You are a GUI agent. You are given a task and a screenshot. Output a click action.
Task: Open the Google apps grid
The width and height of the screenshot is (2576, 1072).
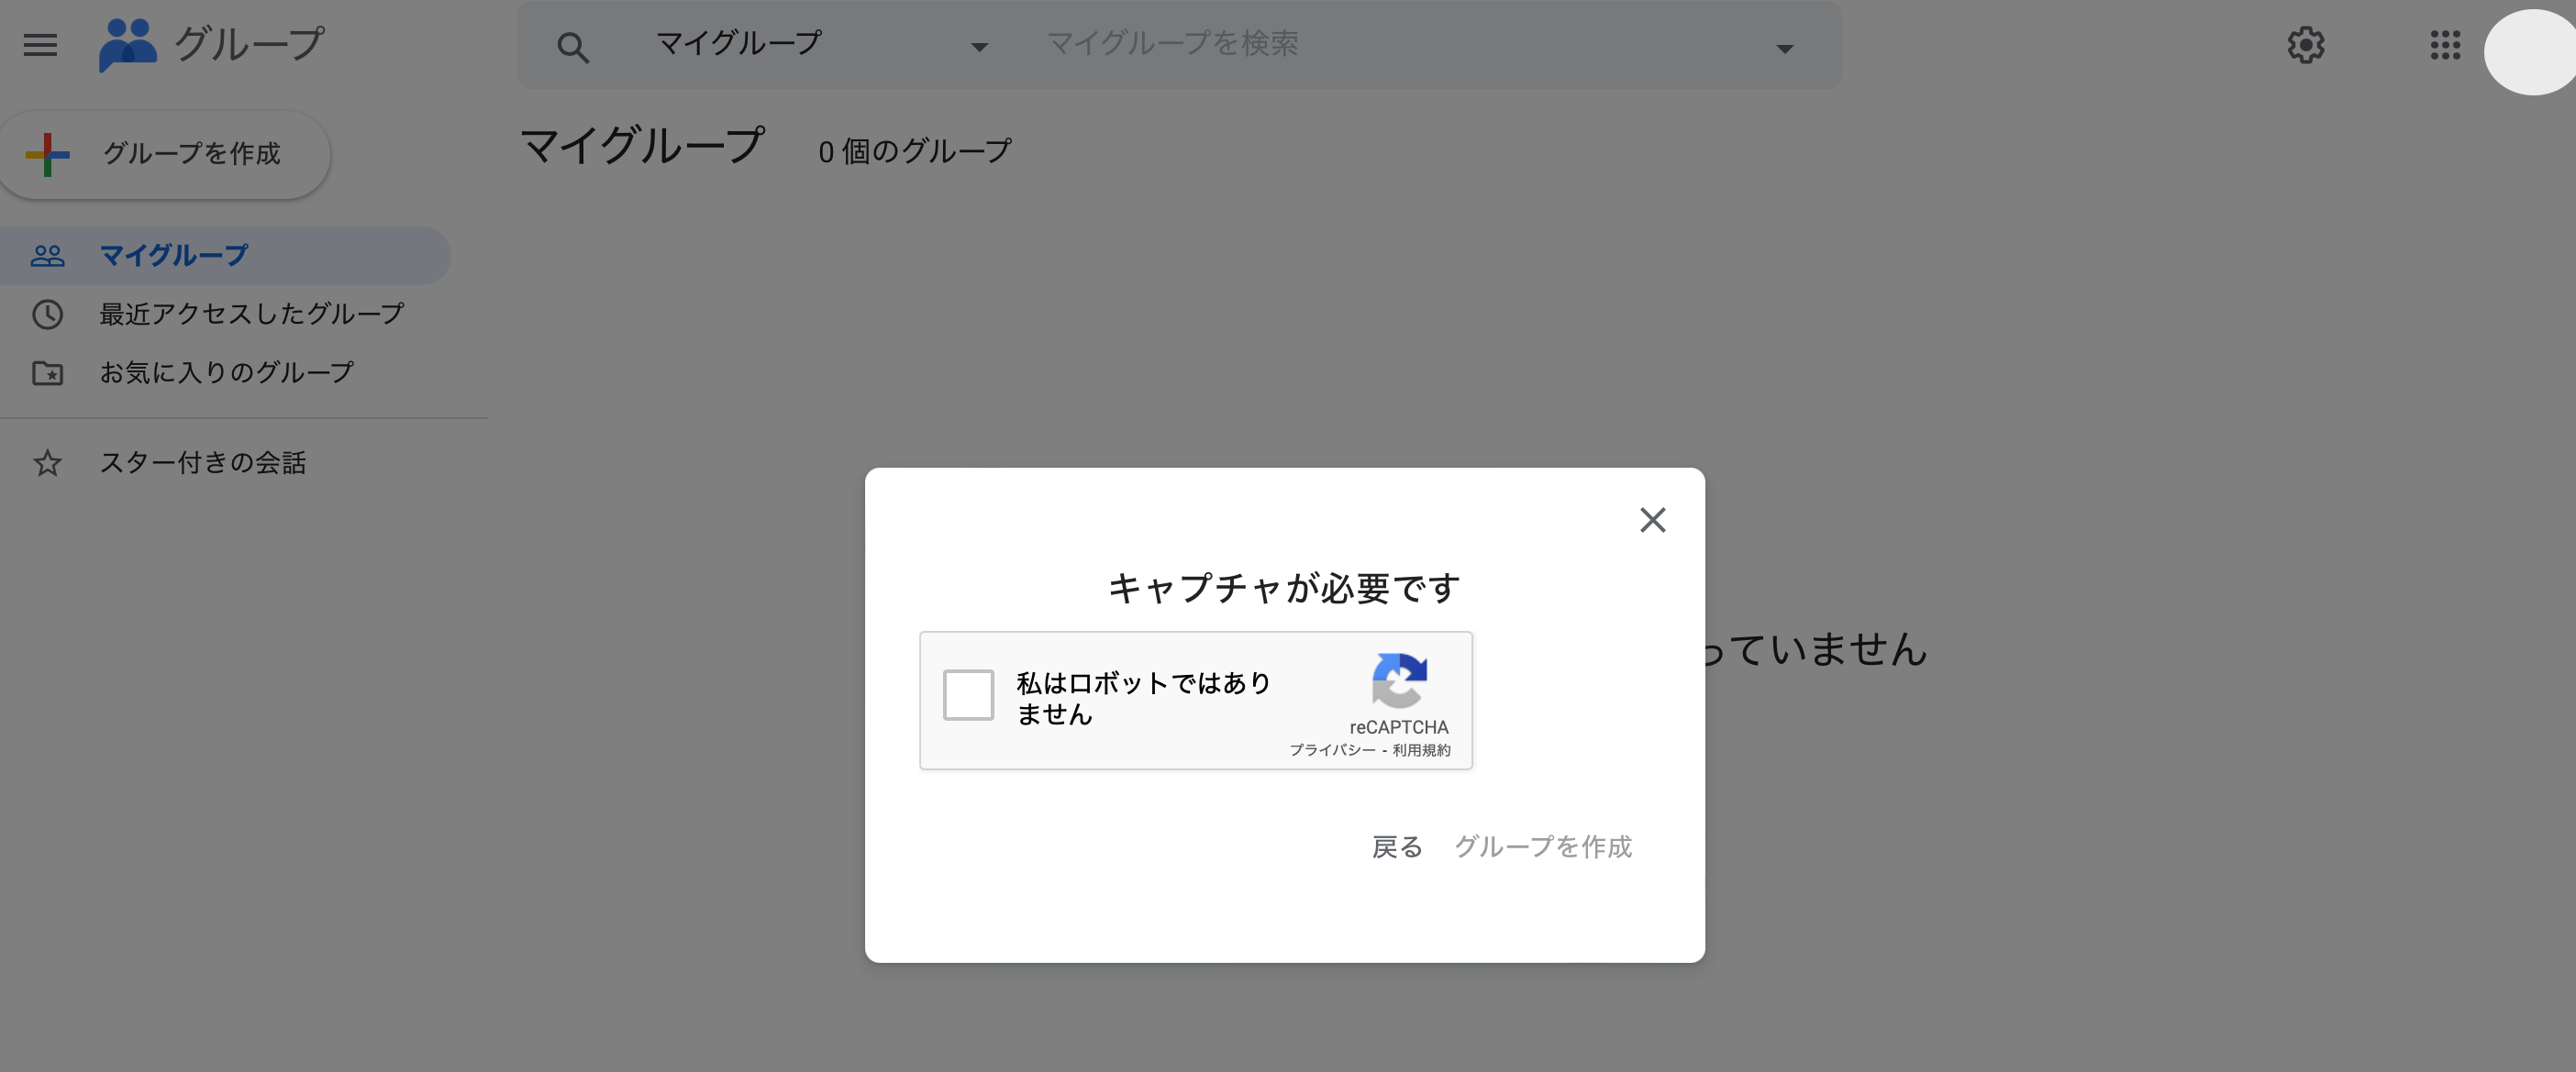pos(2445,45)
